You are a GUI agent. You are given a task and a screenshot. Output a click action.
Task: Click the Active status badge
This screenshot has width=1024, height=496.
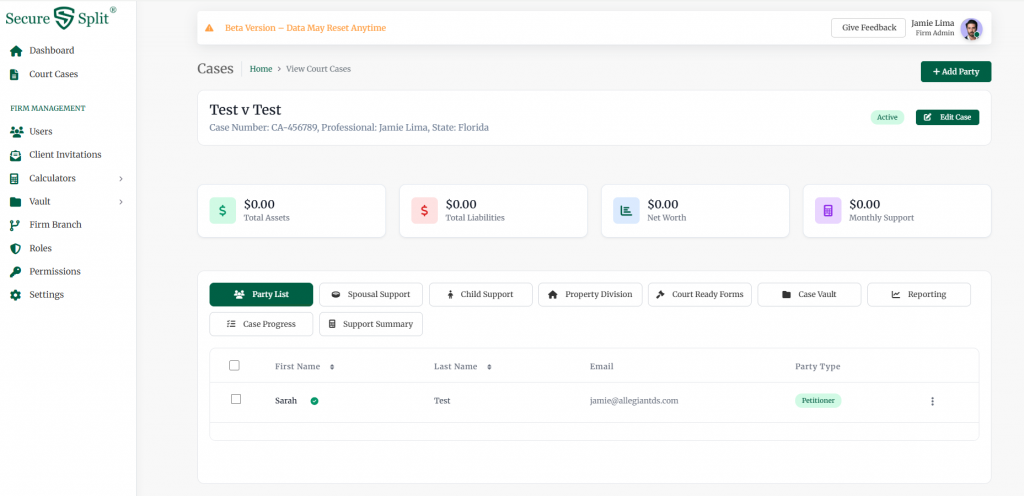887,117
